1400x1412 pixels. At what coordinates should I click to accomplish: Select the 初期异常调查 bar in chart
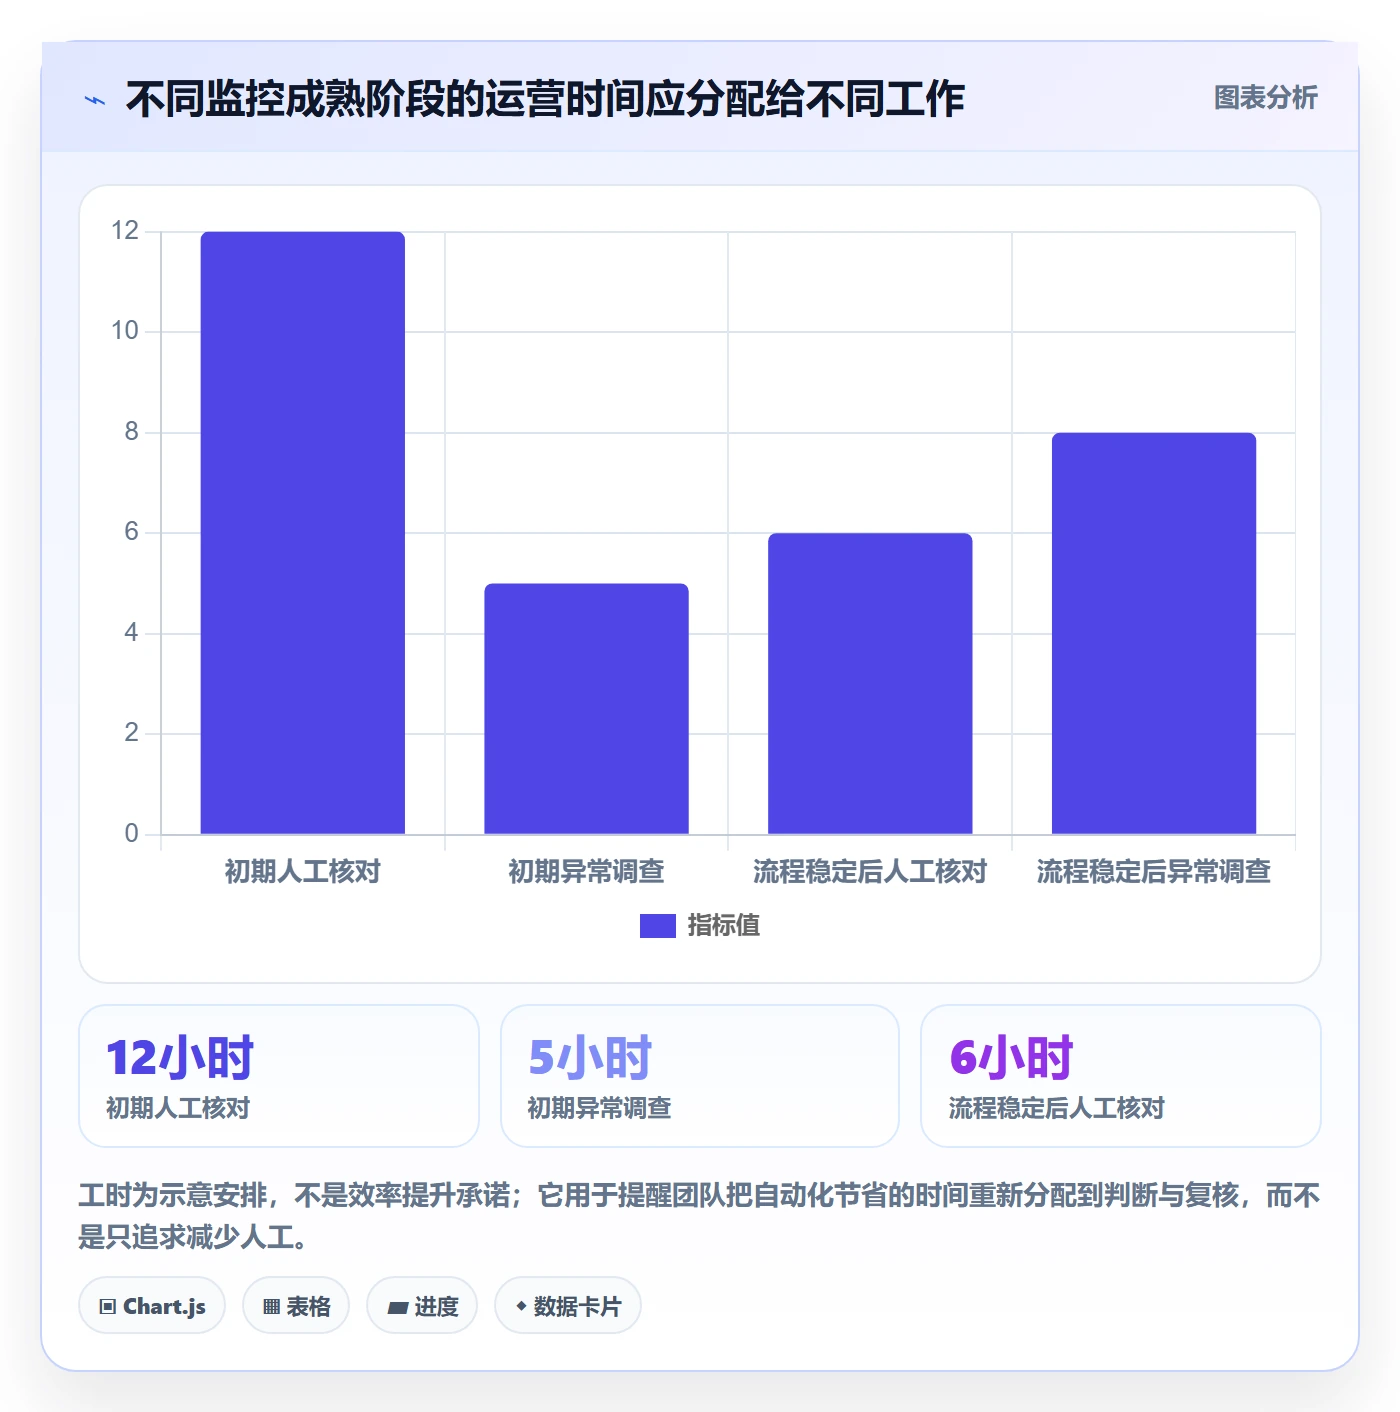coord(586,708)
